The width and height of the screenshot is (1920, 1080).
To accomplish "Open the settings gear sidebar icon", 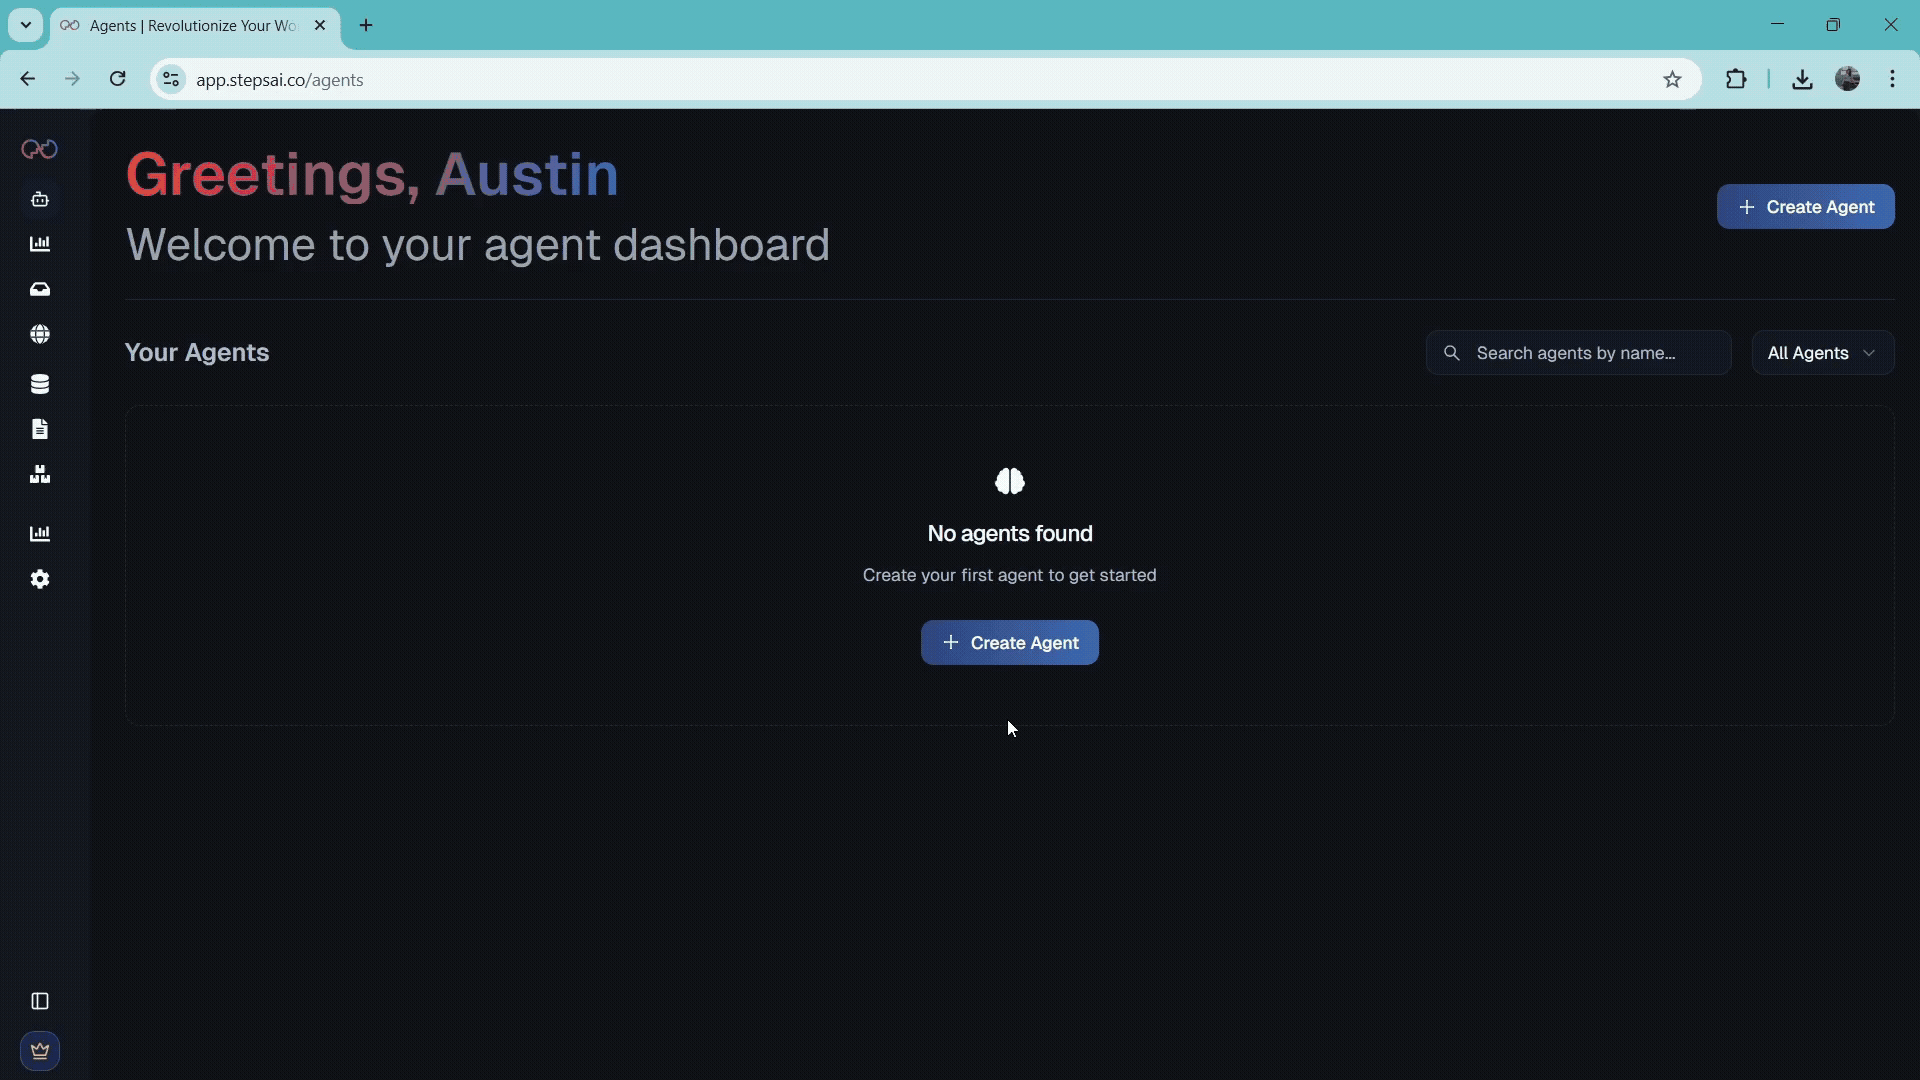I will tap(40, 579).
